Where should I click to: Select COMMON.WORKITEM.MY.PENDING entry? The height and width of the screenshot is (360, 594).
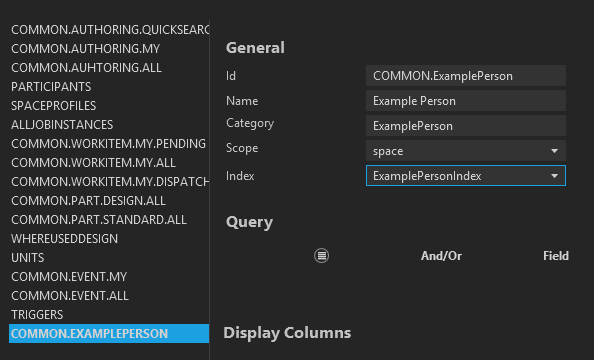[x=109, y=144]
